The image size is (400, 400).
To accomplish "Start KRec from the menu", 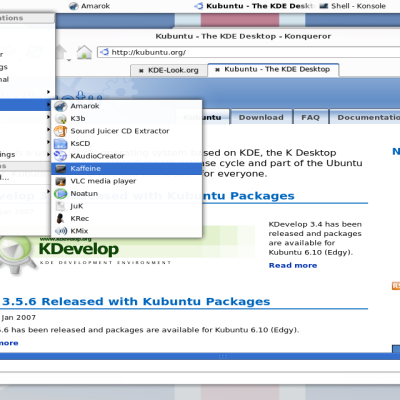I will click(127, 219).
